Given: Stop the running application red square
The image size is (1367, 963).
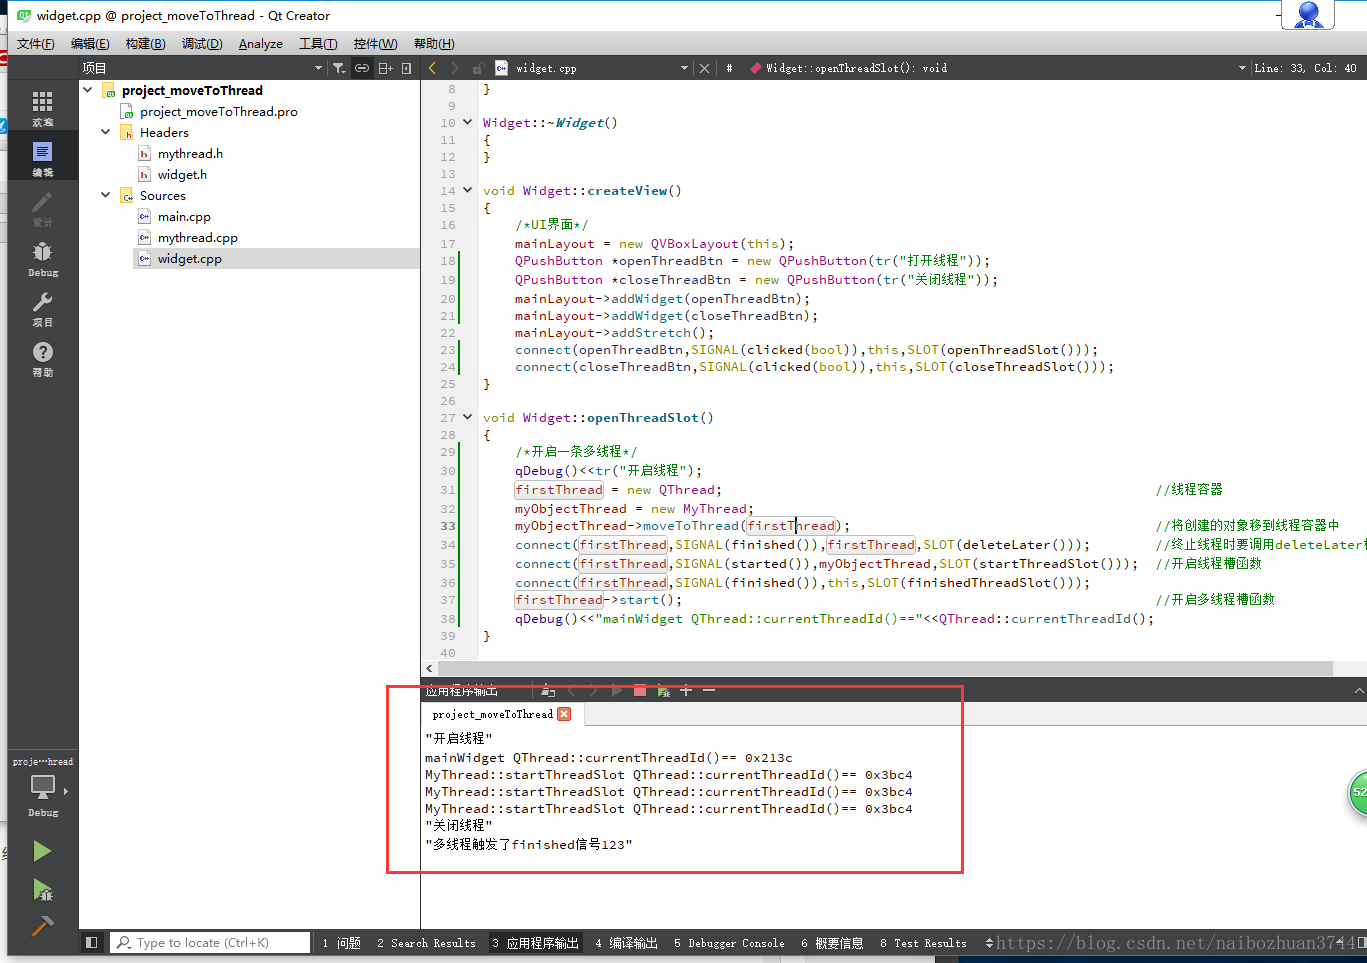Looking at the screenshot, I should [x=640, y=690].
